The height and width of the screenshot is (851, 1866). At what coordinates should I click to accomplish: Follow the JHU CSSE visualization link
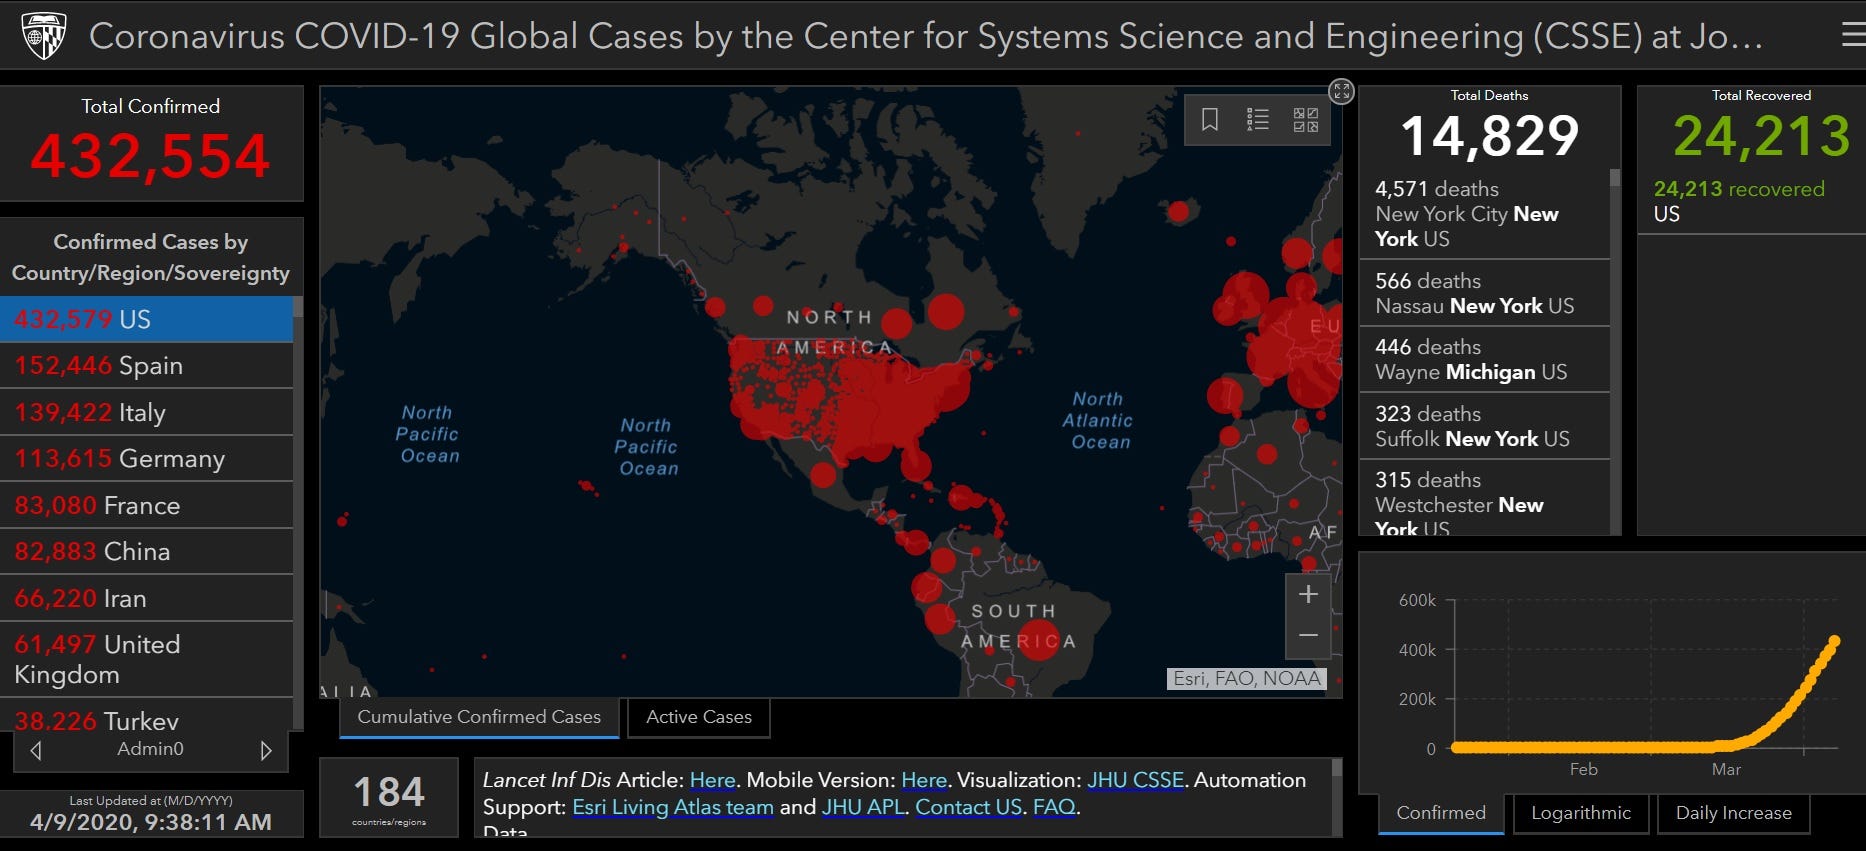pos(1135,780)
